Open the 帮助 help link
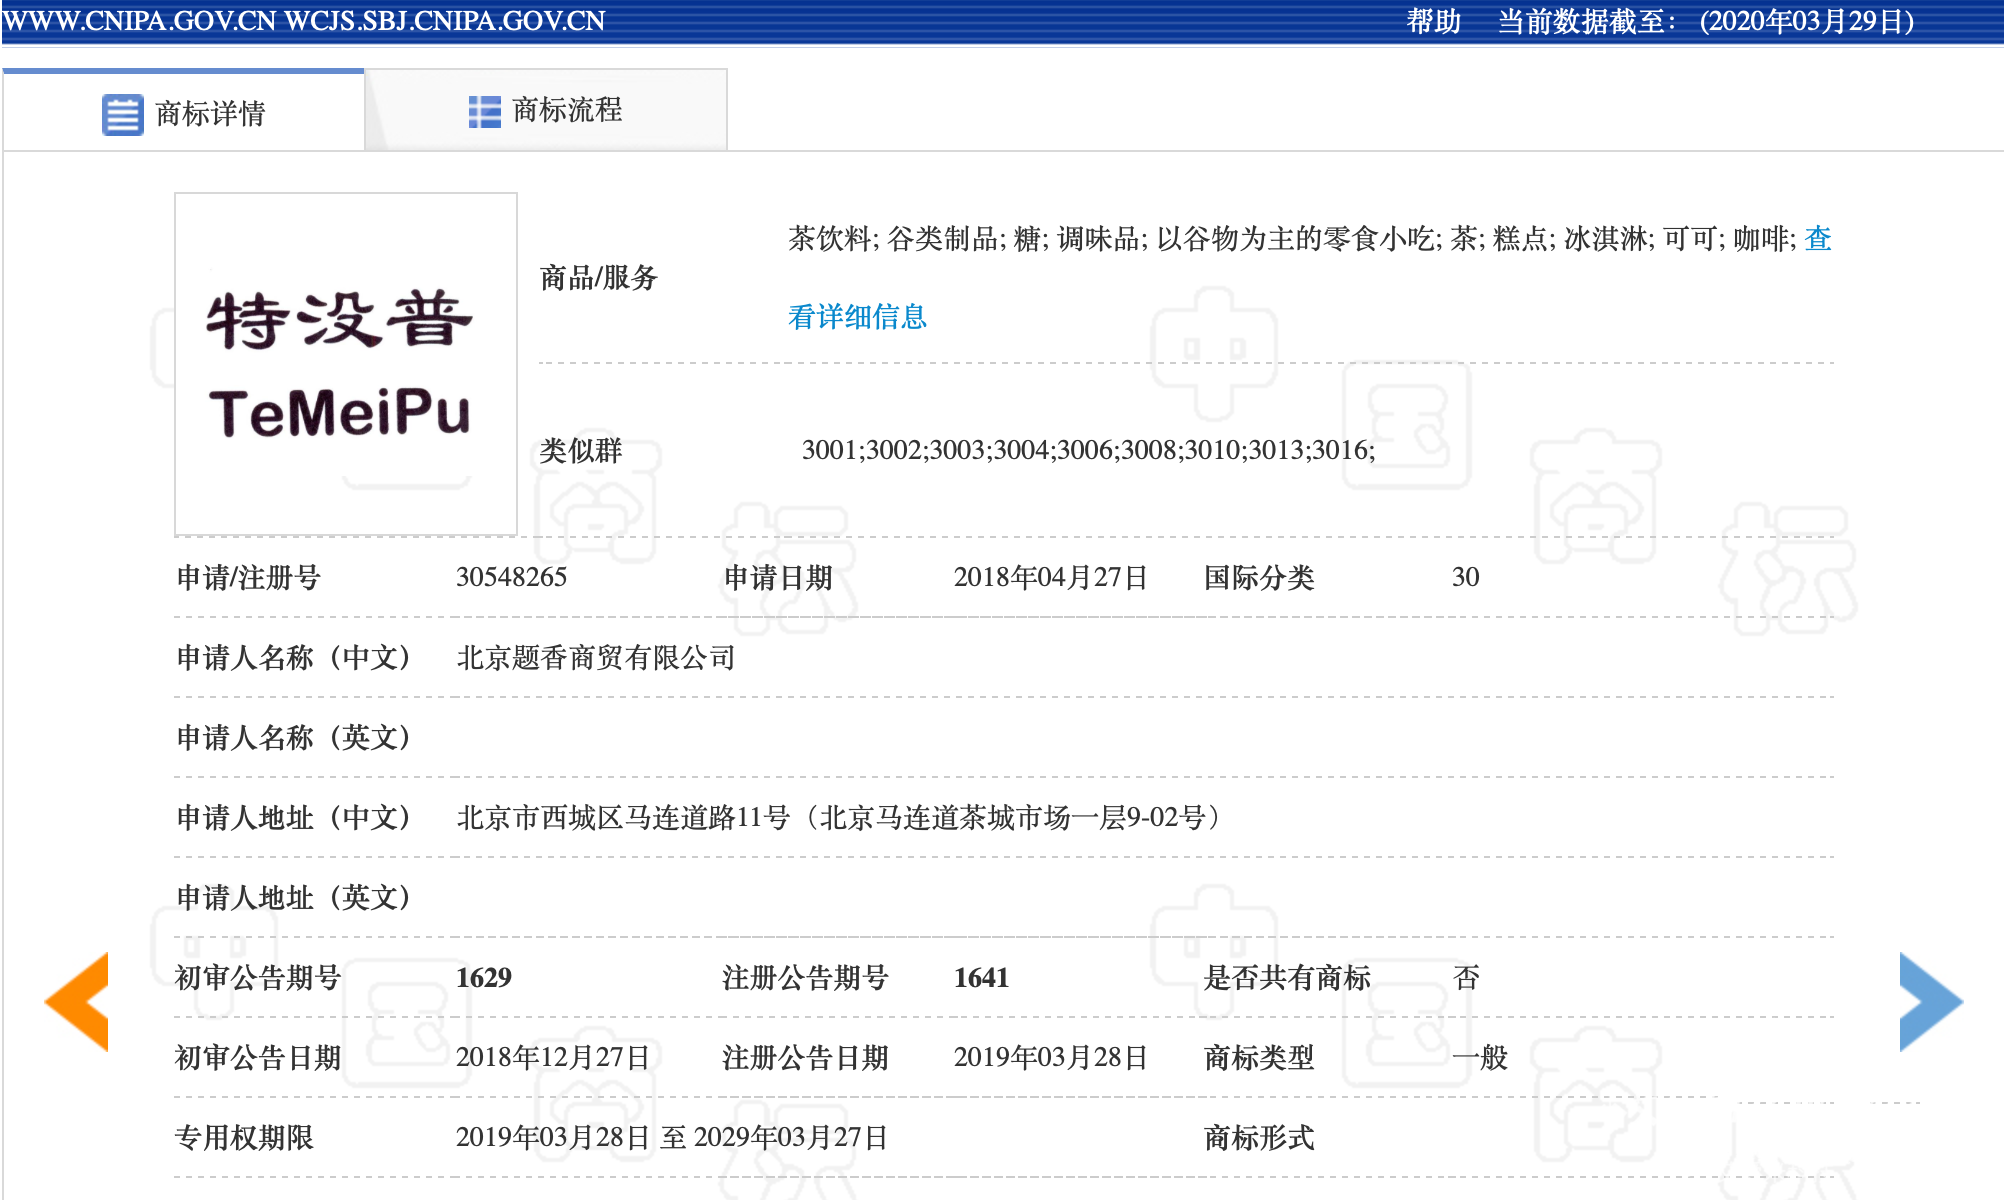The image size is (2004, 1200). (x=1433, y=21)
